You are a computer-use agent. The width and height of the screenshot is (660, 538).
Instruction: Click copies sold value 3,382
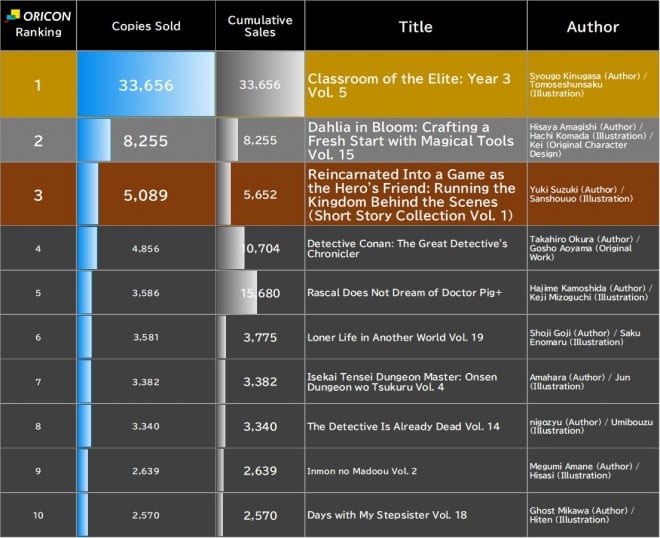coord(146,382)
